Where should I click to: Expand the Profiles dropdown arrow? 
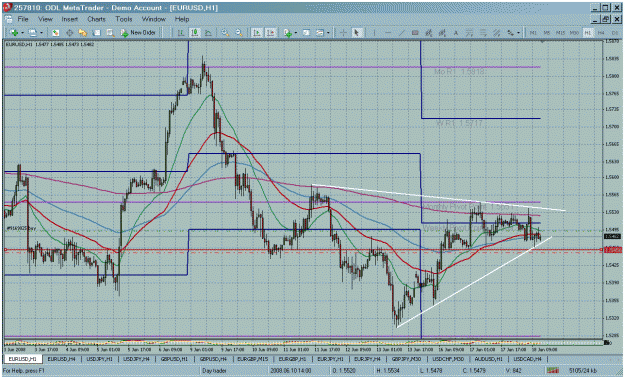coord(41,33)
